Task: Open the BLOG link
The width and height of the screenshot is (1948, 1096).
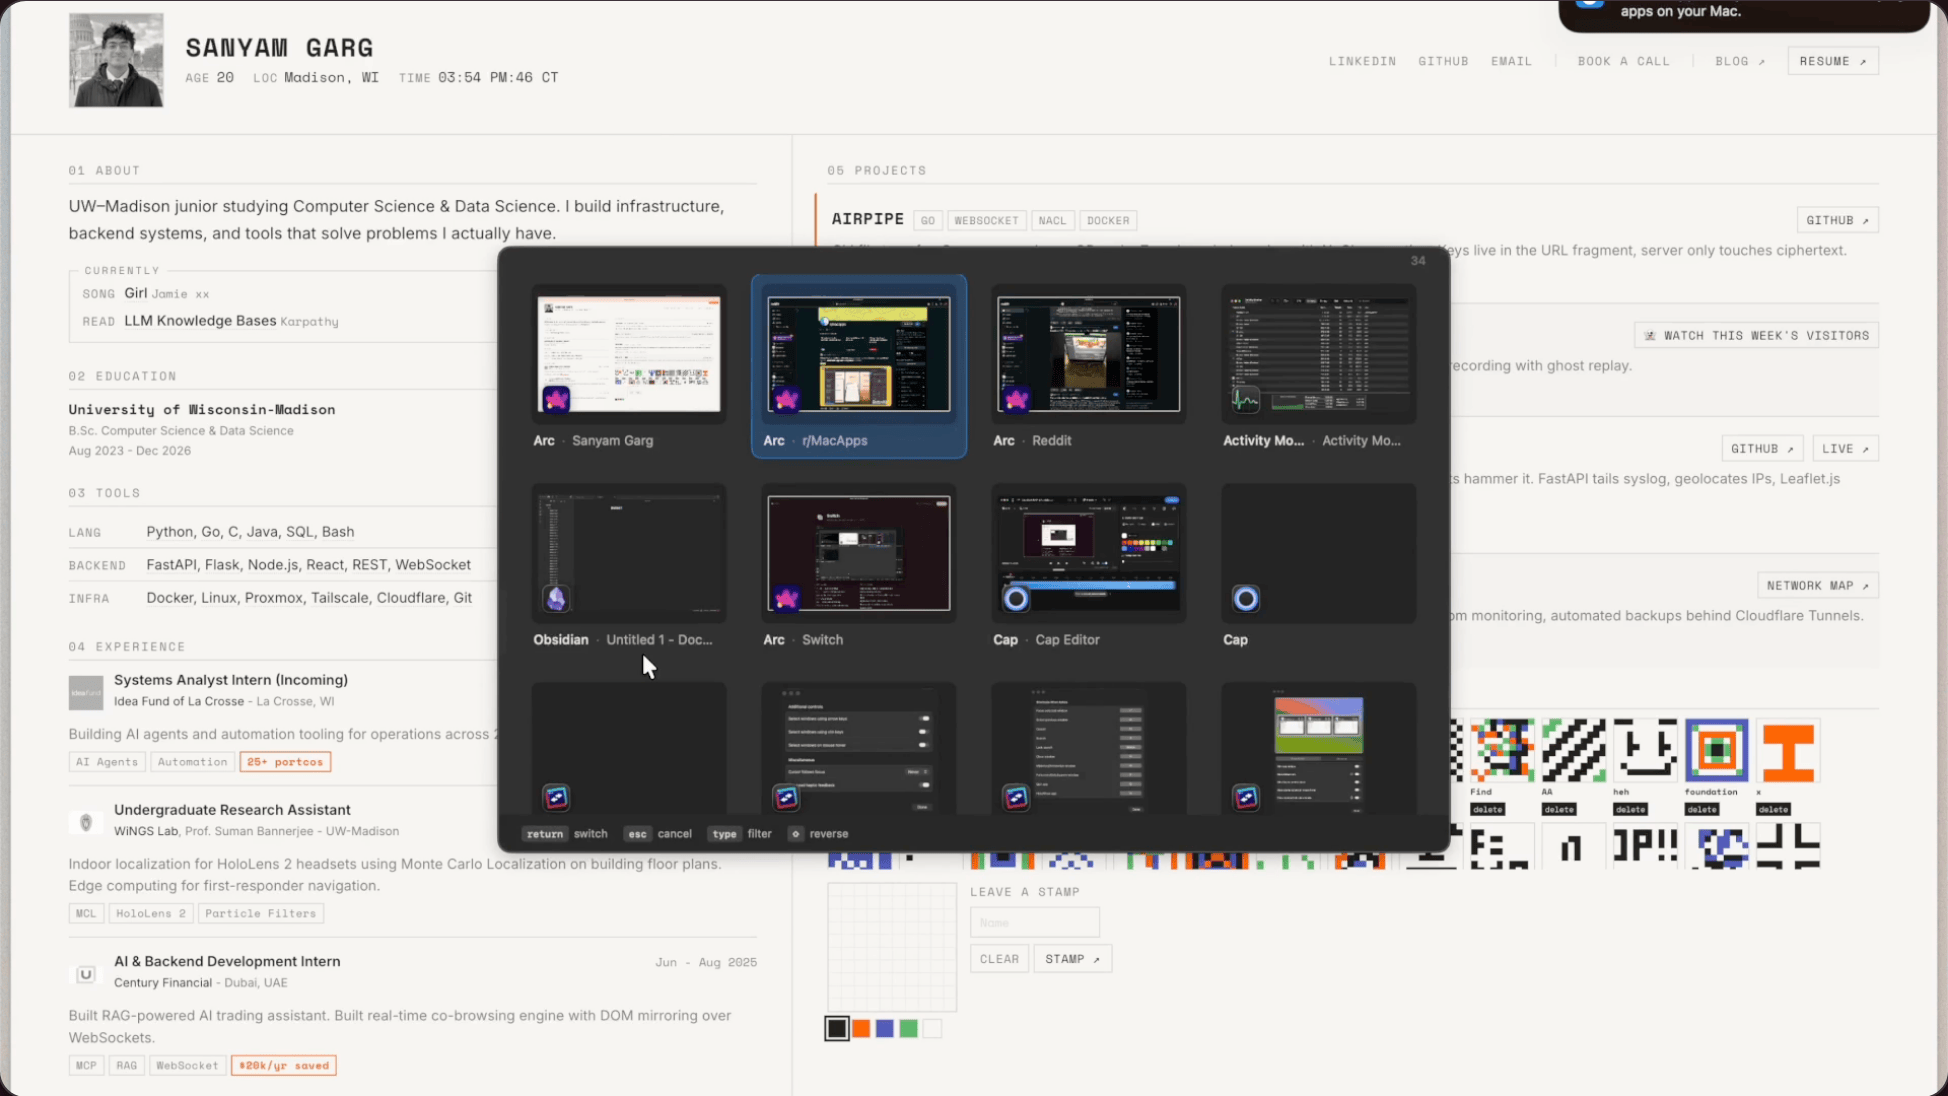Action: [x=1740, y=61]
